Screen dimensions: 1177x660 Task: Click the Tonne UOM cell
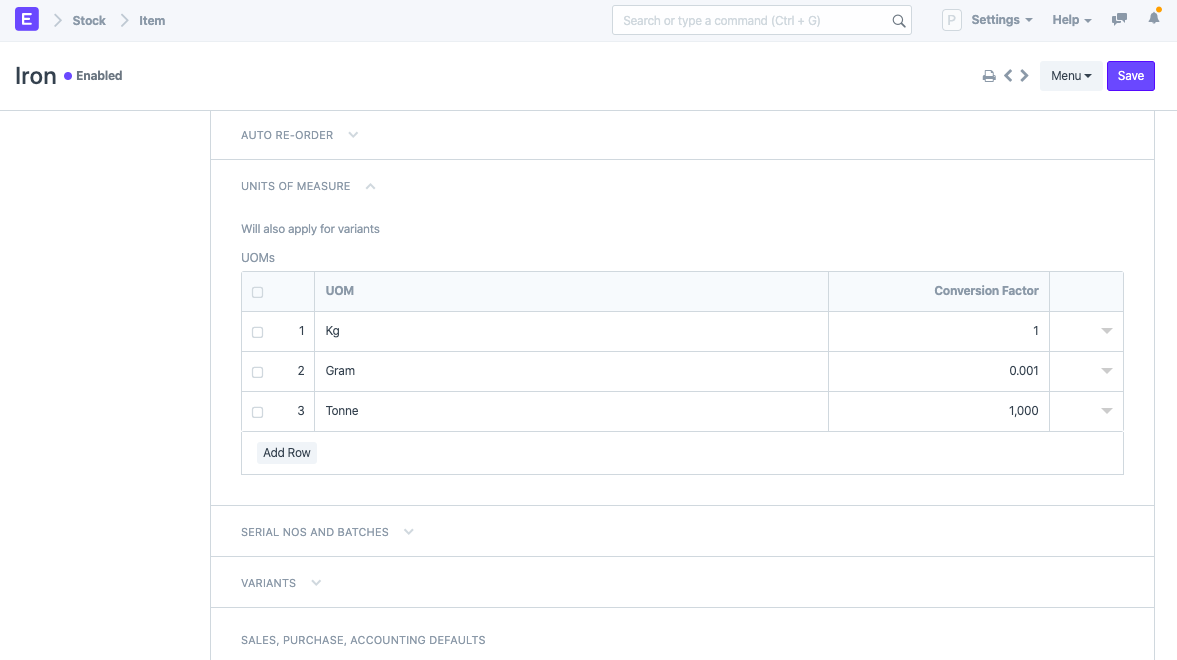[571, 411]
